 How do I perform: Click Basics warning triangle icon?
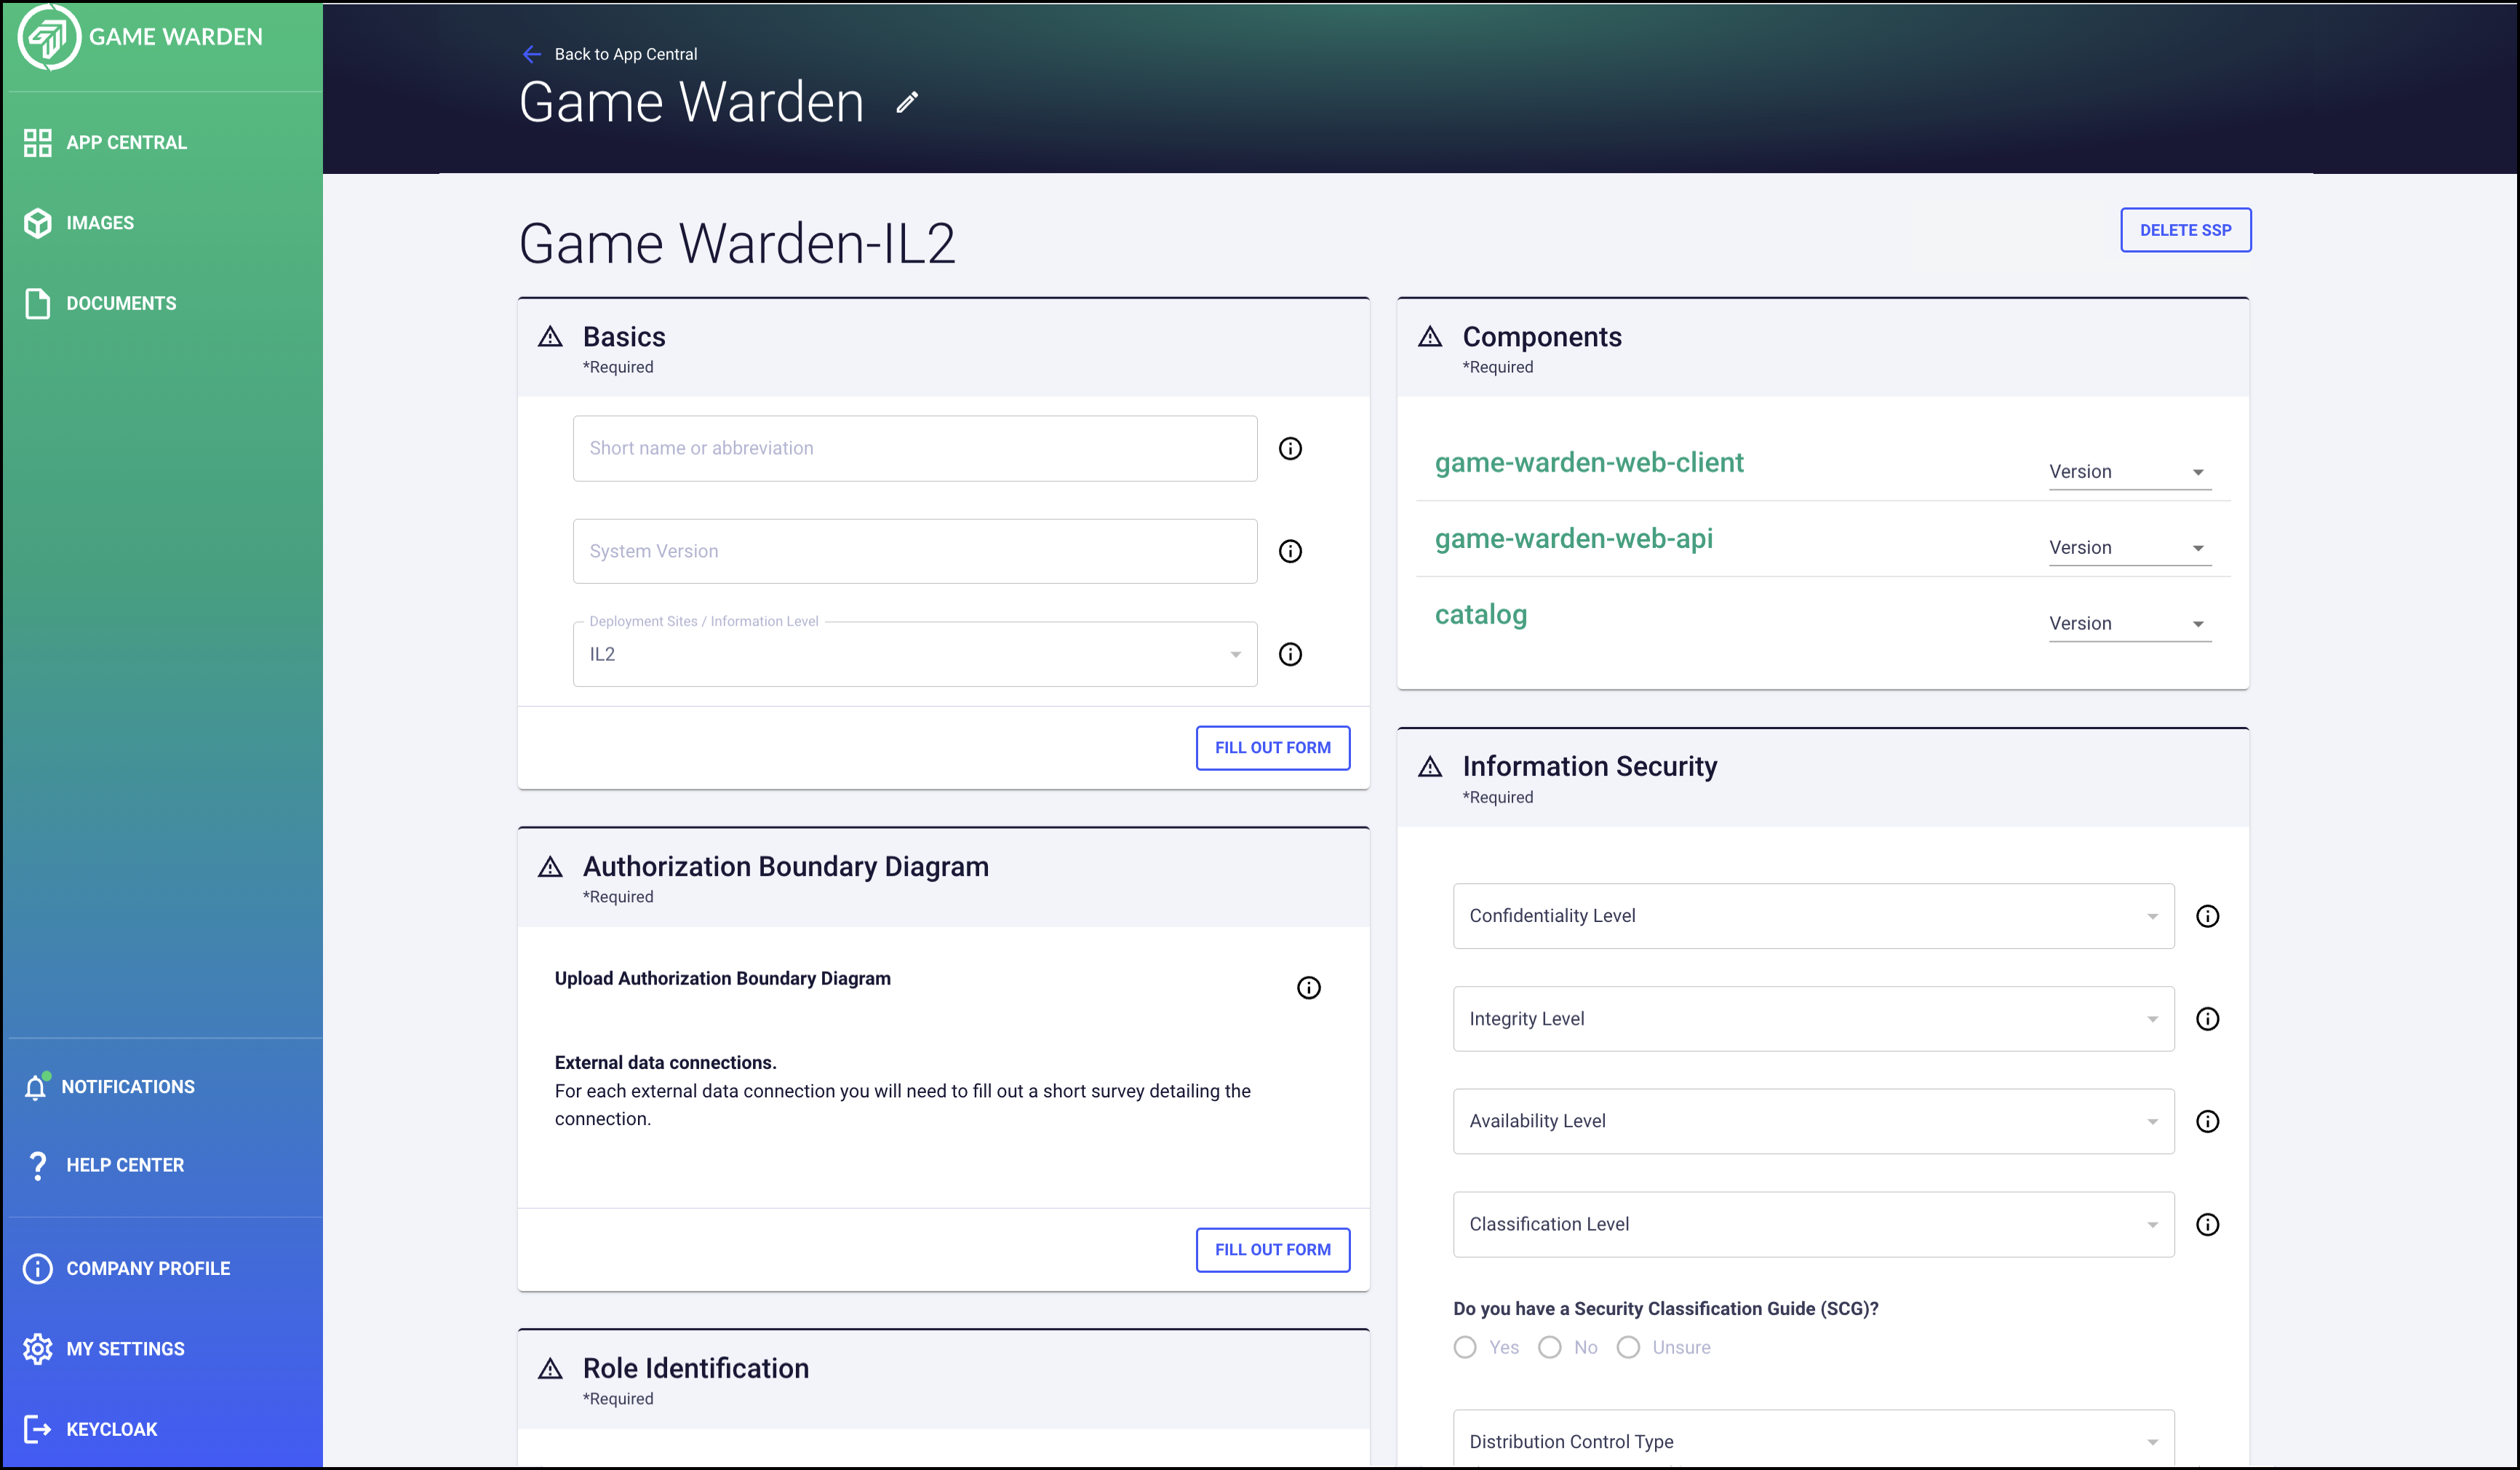pos(550,337)
